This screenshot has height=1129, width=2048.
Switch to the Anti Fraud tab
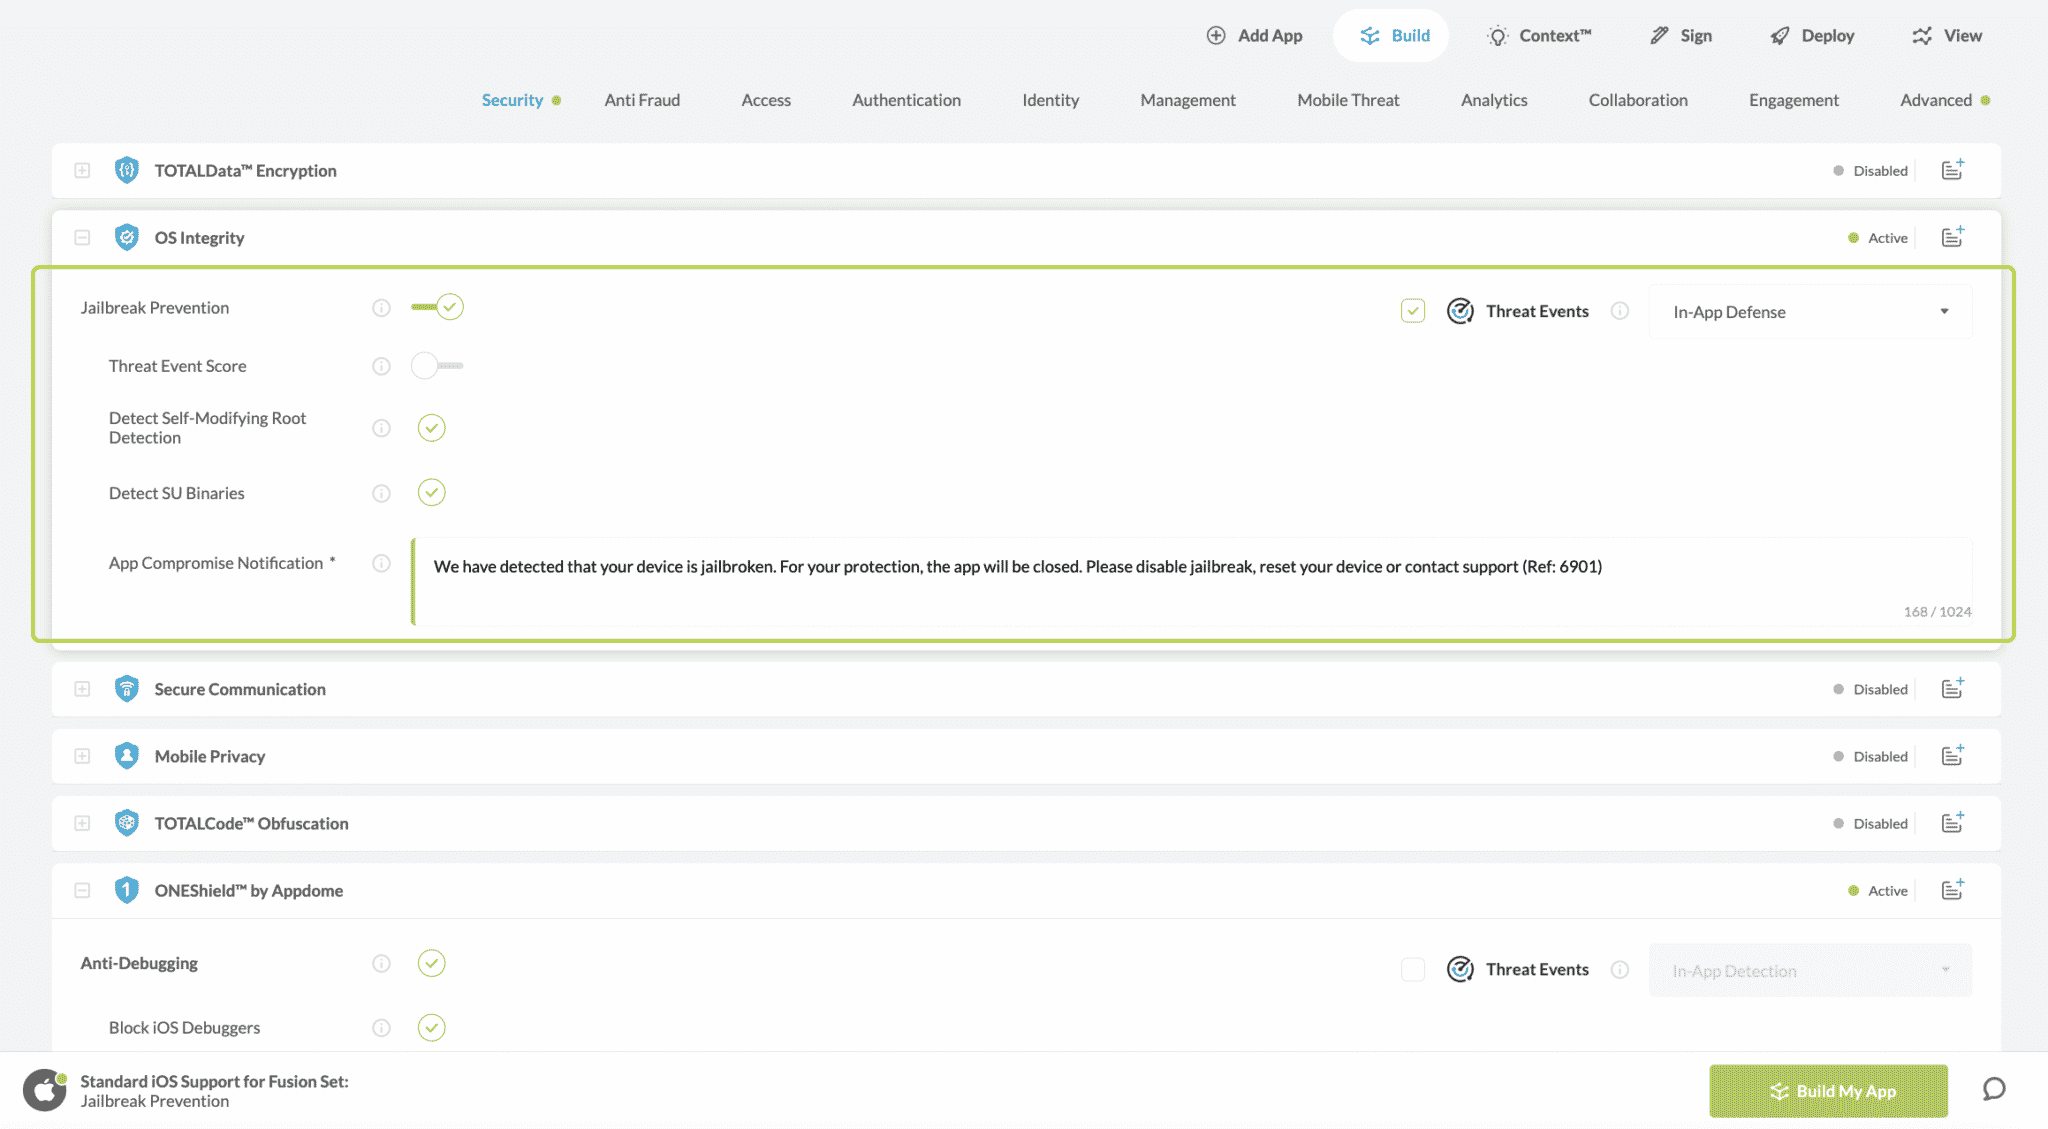click(x=642, y=100)
